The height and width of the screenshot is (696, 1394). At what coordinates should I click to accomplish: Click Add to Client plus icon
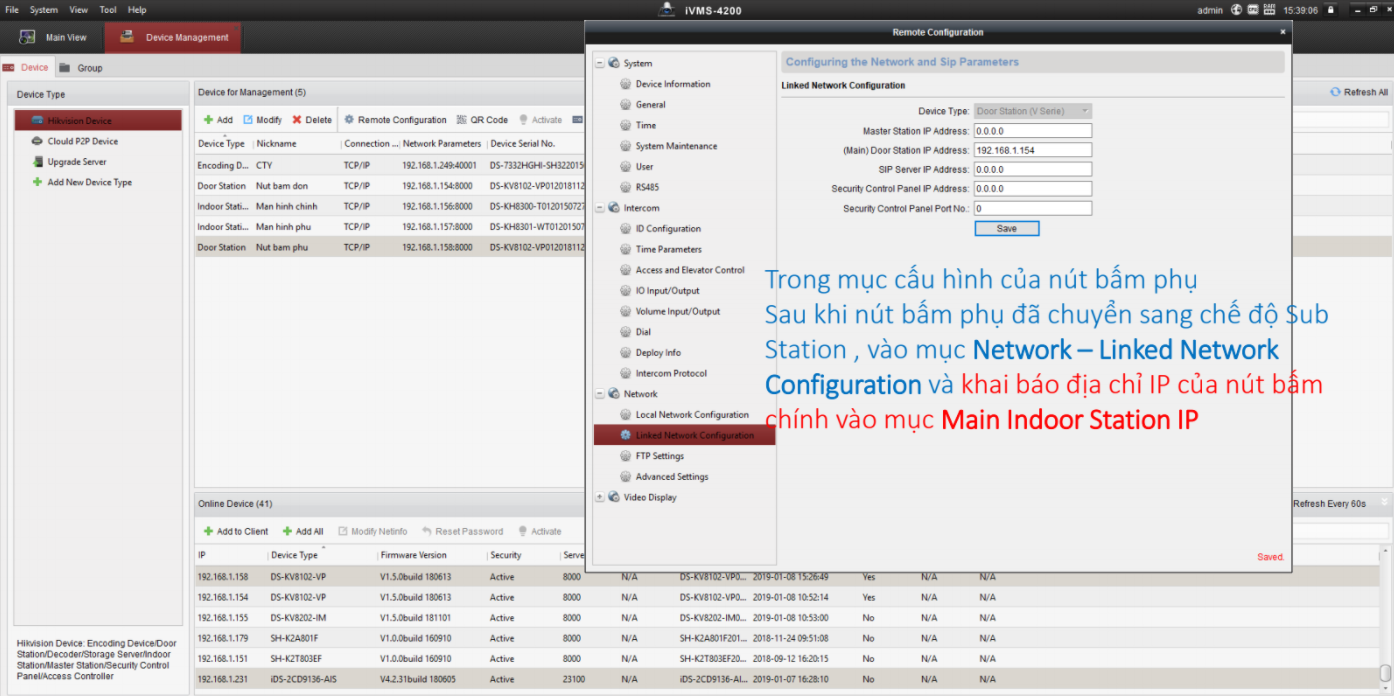click(208, 532)
